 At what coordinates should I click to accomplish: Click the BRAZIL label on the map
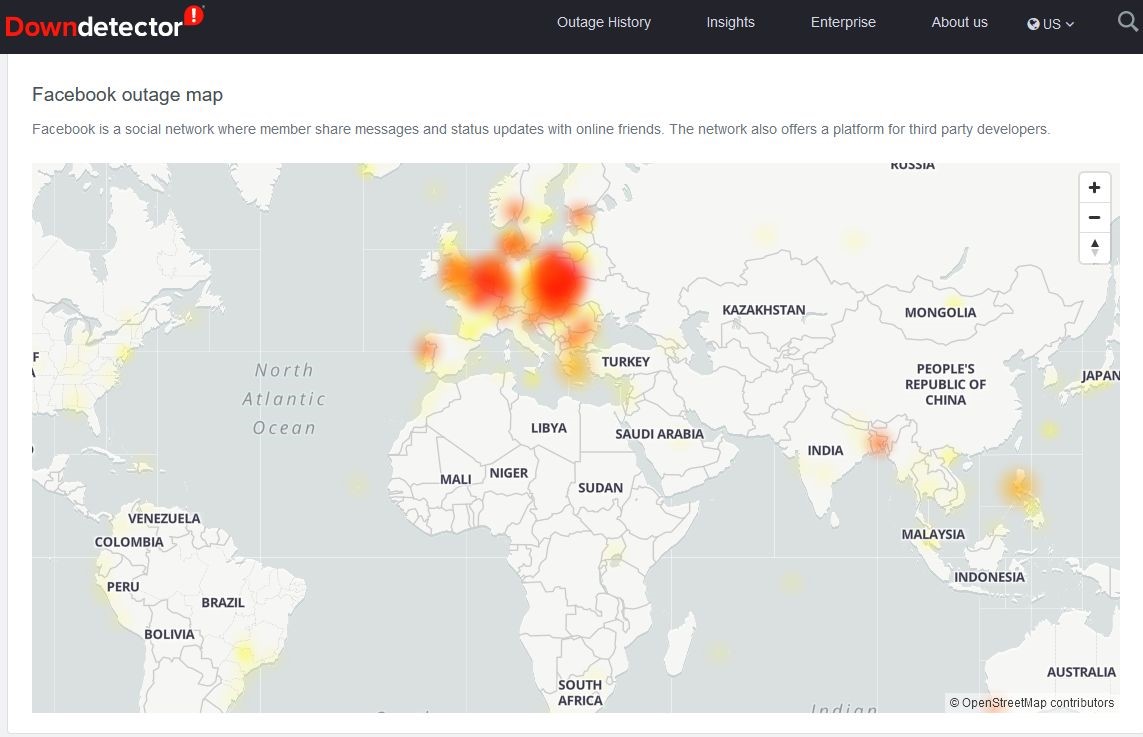pyautogui.click(x=223, y=603)
